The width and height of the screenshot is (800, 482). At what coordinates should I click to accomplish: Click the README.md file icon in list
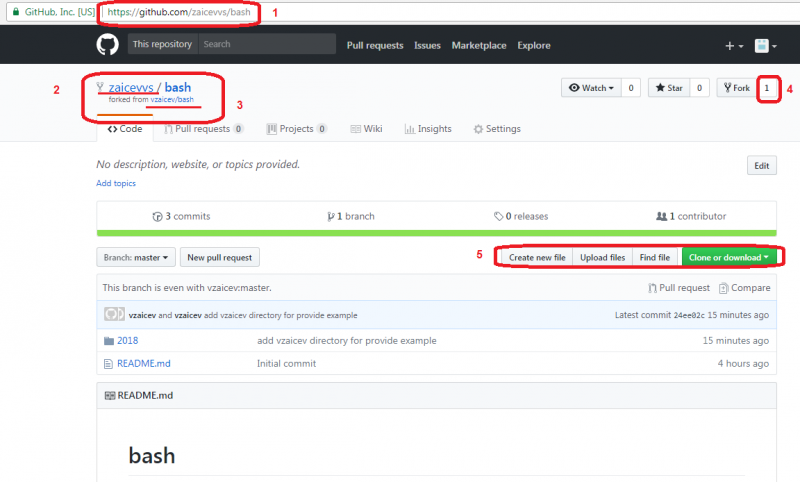pos(108,362)
